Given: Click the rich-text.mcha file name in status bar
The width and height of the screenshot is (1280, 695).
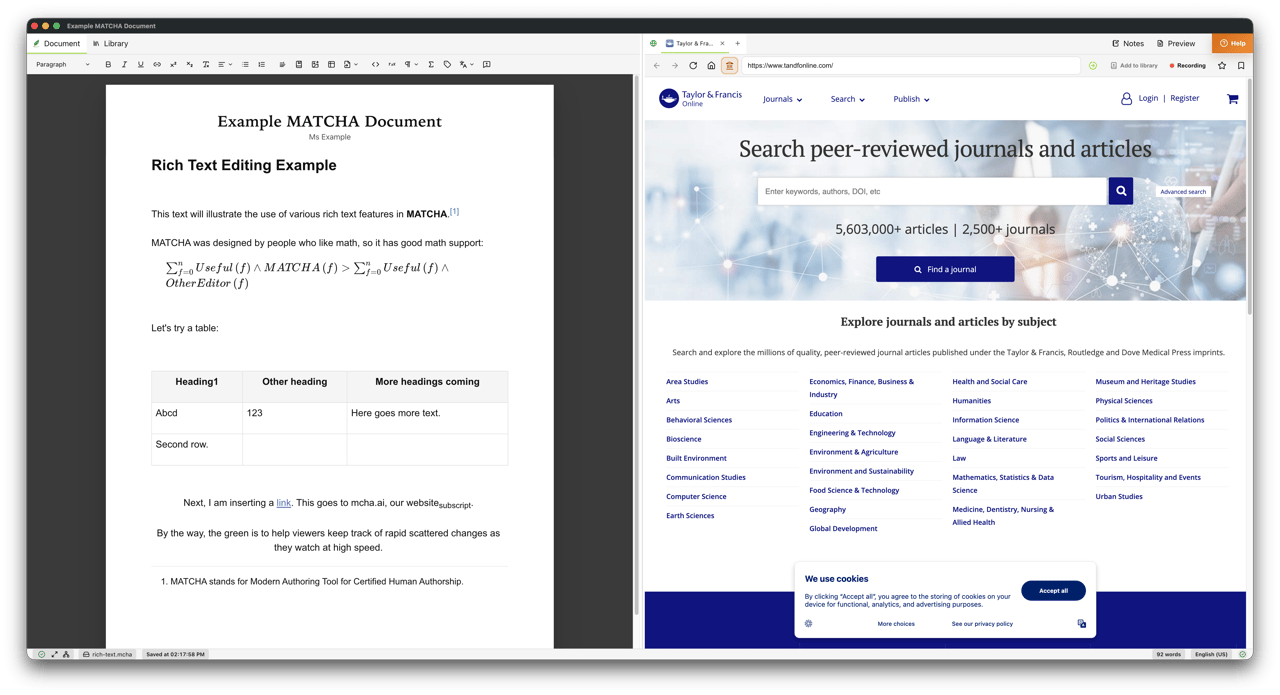Looking at the screenshot, I should click(x=107, y=654).
